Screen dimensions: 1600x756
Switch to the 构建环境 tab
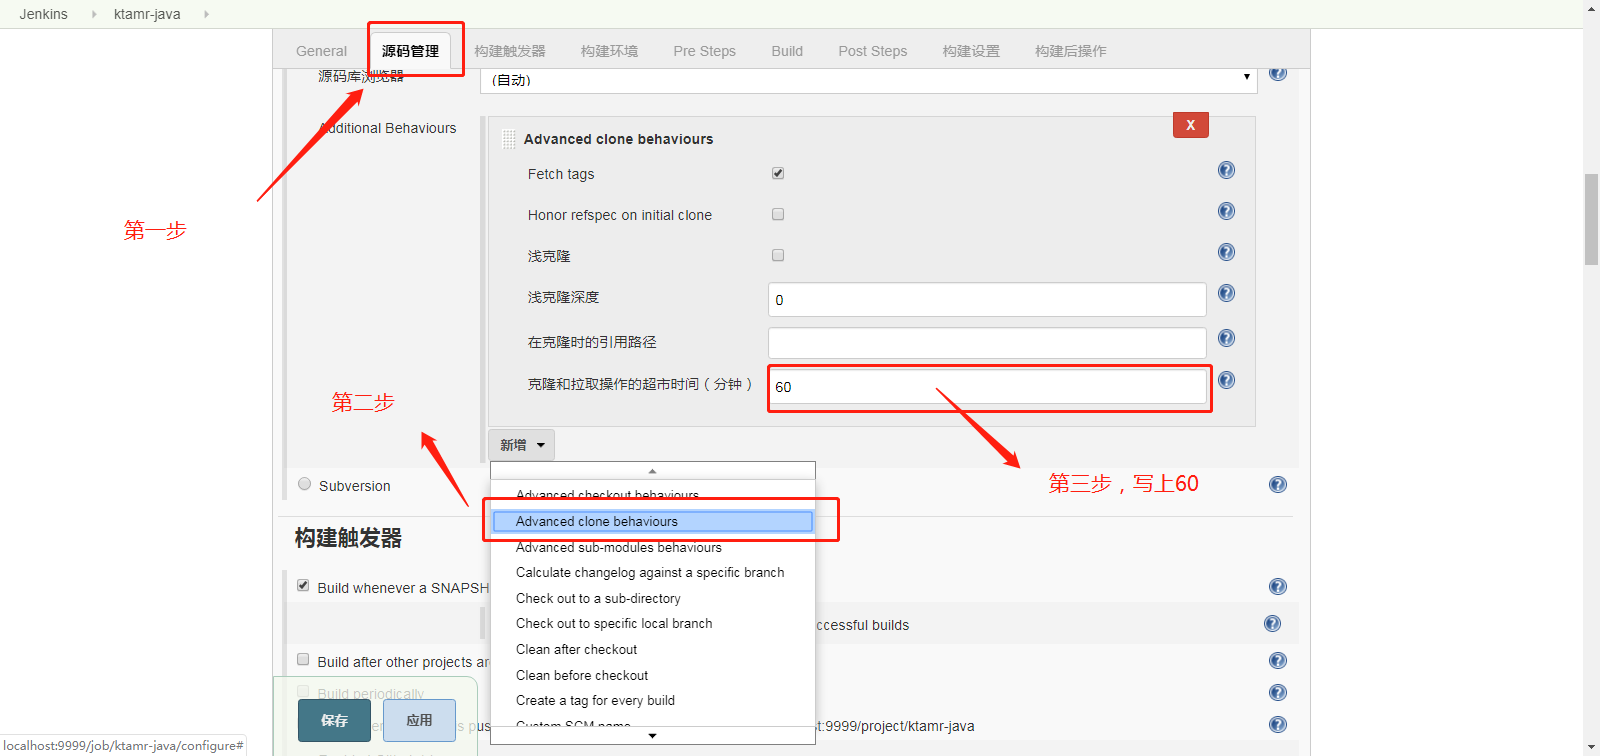609,51
